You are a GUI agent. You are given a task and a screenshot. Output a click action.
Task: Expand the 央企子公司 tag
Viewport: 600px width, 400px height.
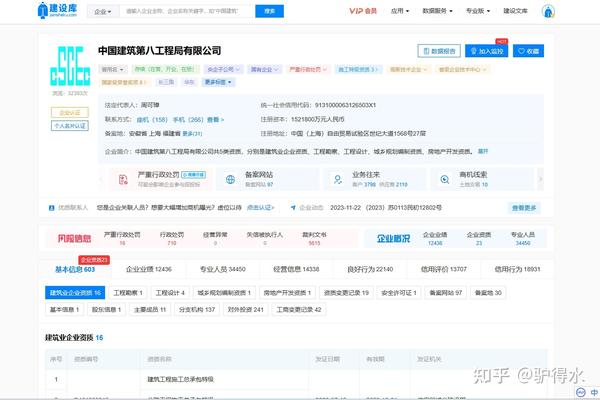pos(223,69)
